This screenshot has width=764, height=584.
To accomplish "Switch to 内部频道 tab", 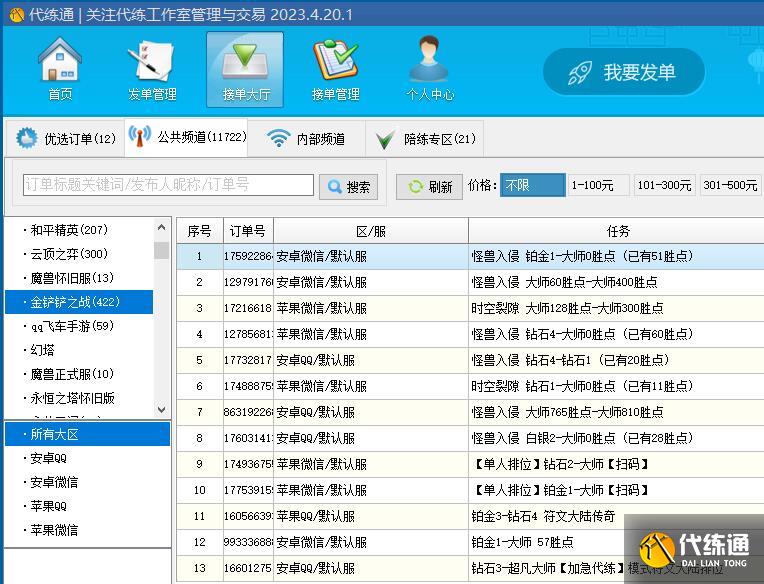I will (x=307, y=139).
